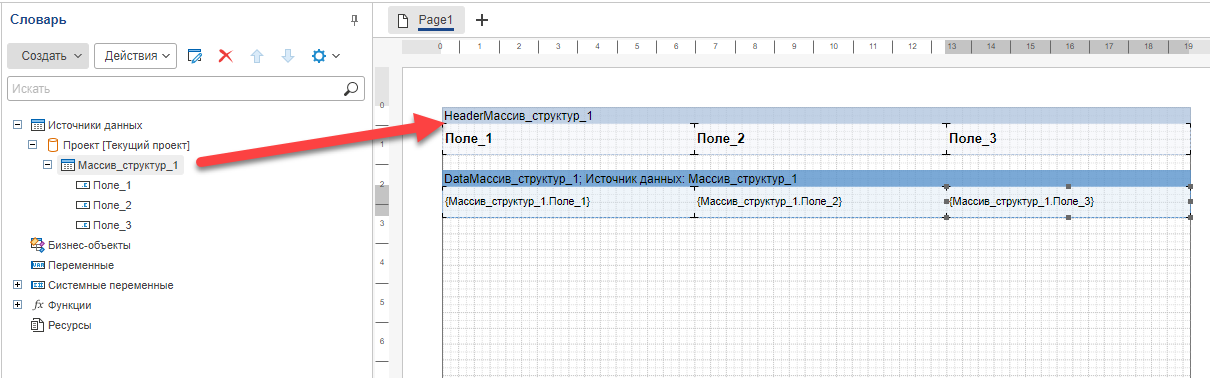The height and width of the screenshot is (378, 1210).
Task: Select the {Массив_структур_1.Поле_3} data cell
Action: 1068,202
